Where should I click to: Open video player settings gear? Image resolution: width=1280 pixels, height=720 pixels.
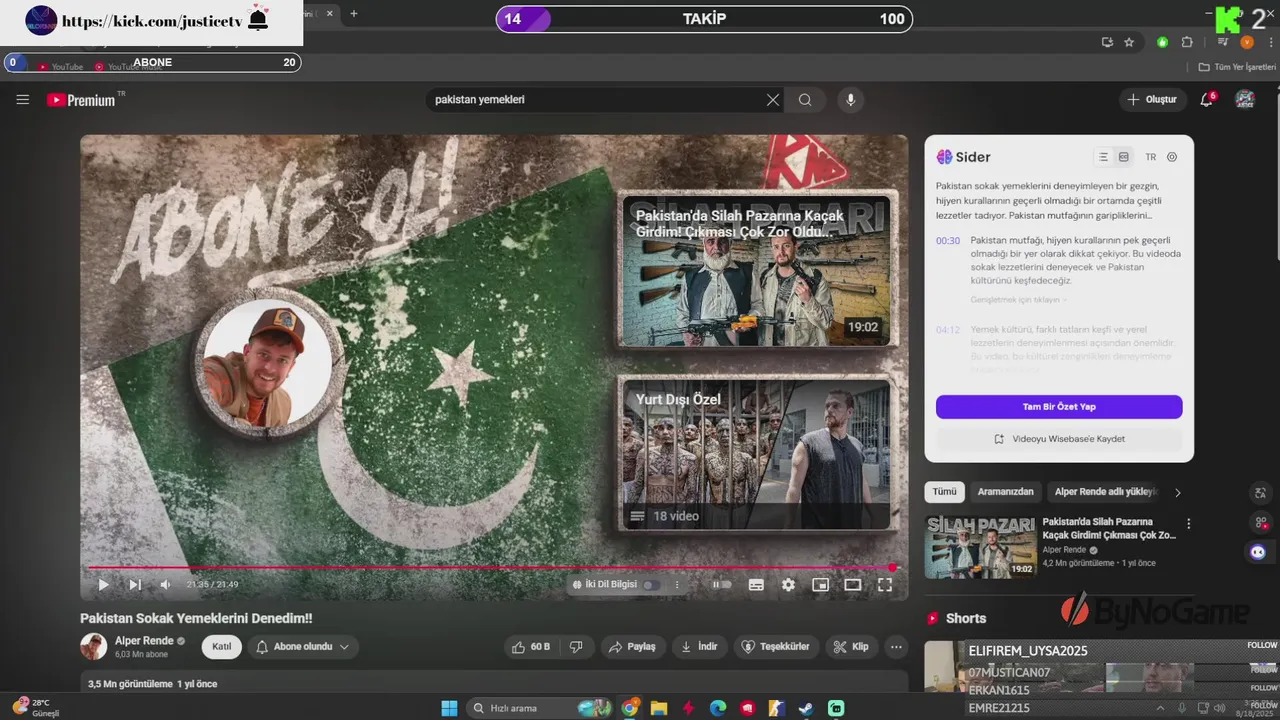coord(788,584)
